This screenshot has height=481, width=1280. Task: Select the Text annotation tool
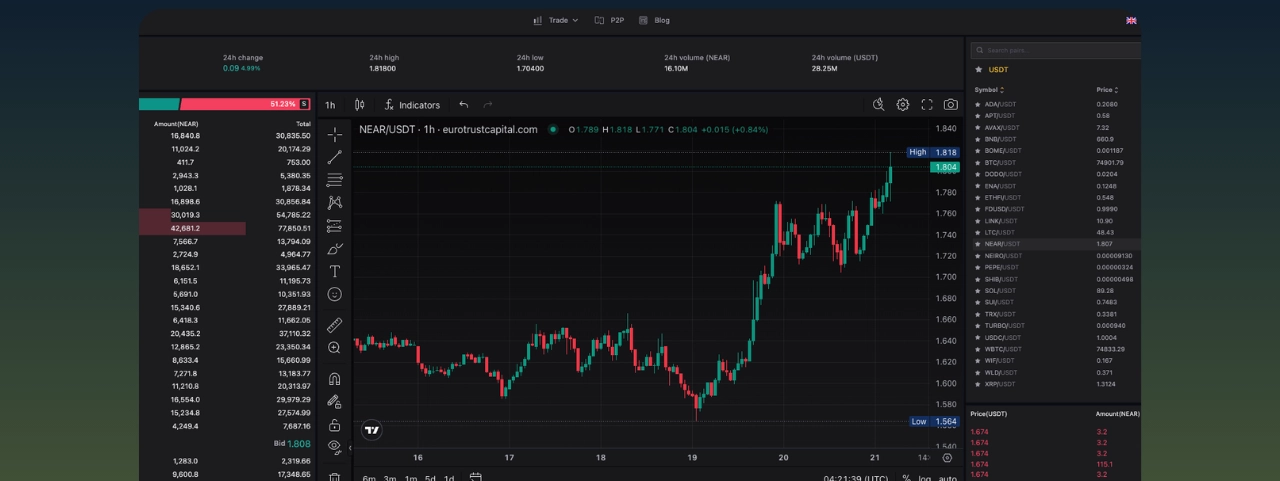(x=335, y=271)
